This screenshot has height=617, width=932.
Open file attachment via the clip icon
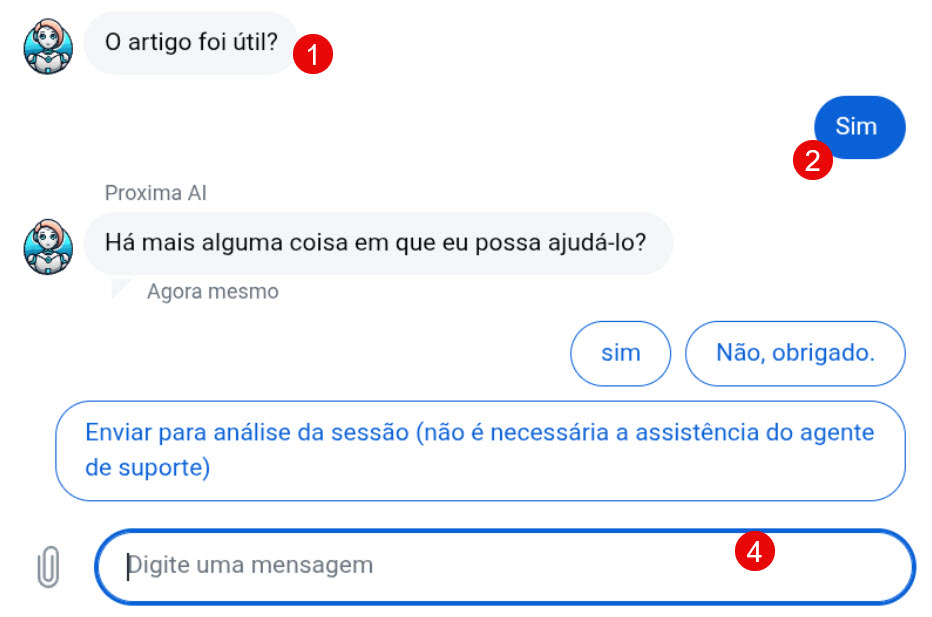click(46, 566)
